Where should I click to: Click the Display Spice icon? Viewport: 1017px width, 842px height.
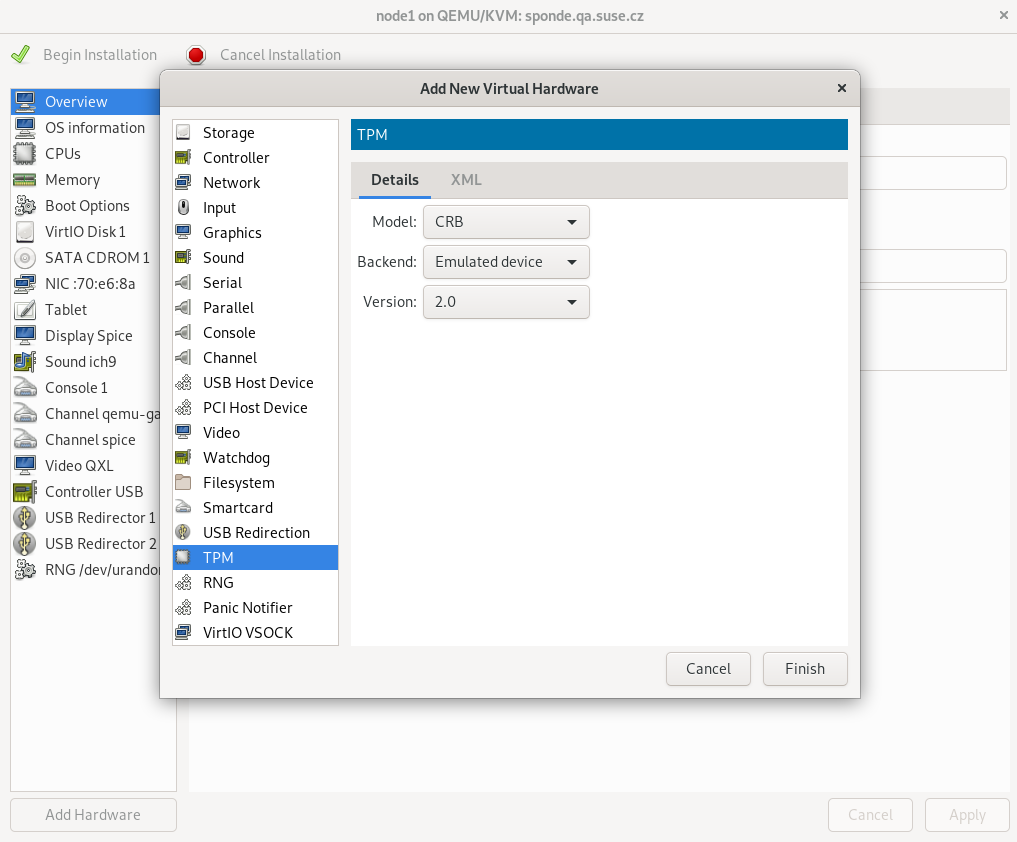point(25,335)
